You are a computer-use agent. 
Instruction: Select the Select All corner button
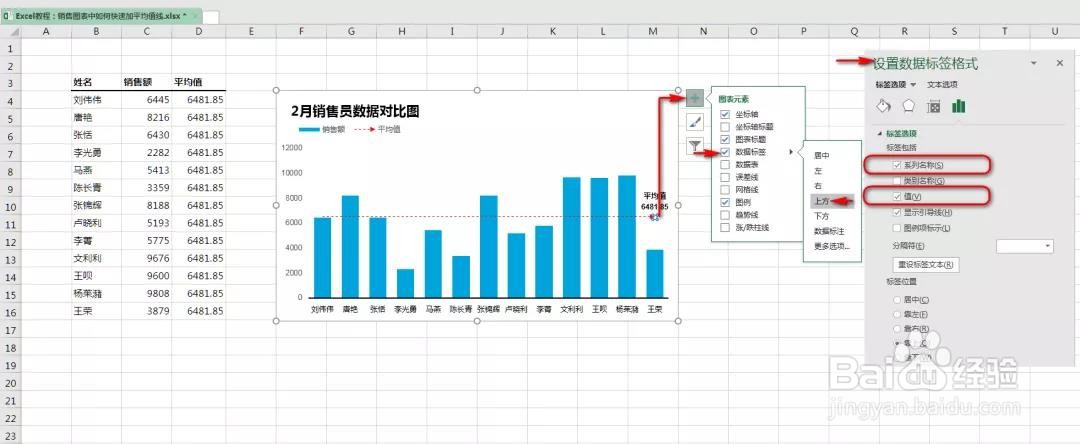[x=10, y=32]
